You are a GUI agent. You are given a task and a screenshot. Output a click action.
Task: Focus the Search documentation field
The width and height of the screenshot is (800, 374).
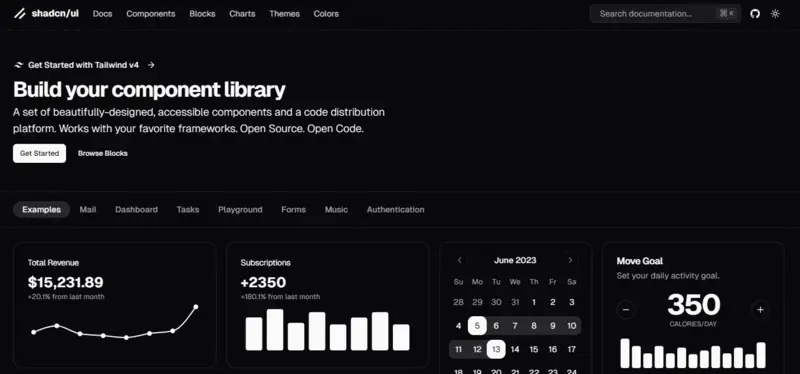click(665, 14)
